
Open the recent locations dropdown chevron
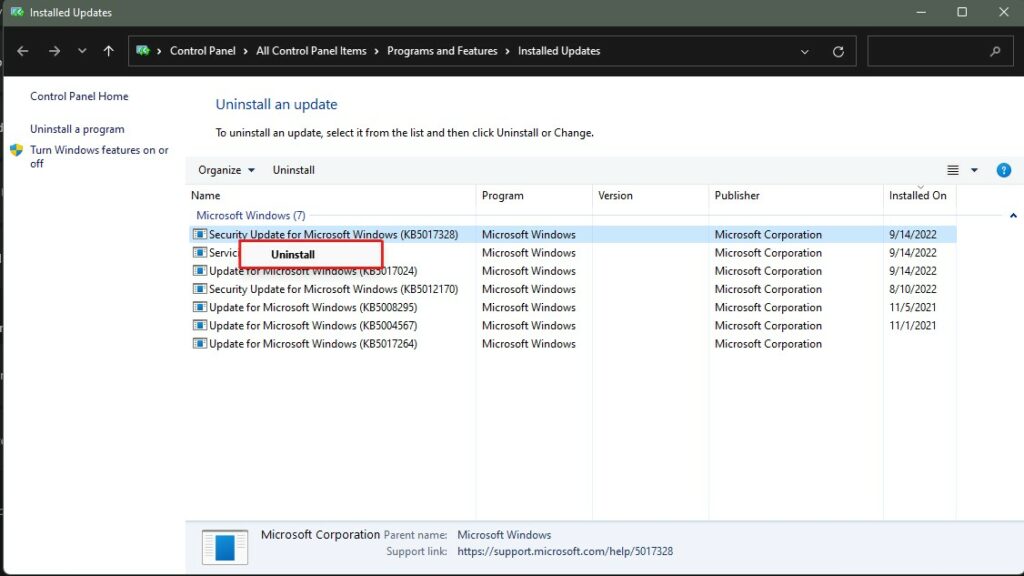point(82,51)
